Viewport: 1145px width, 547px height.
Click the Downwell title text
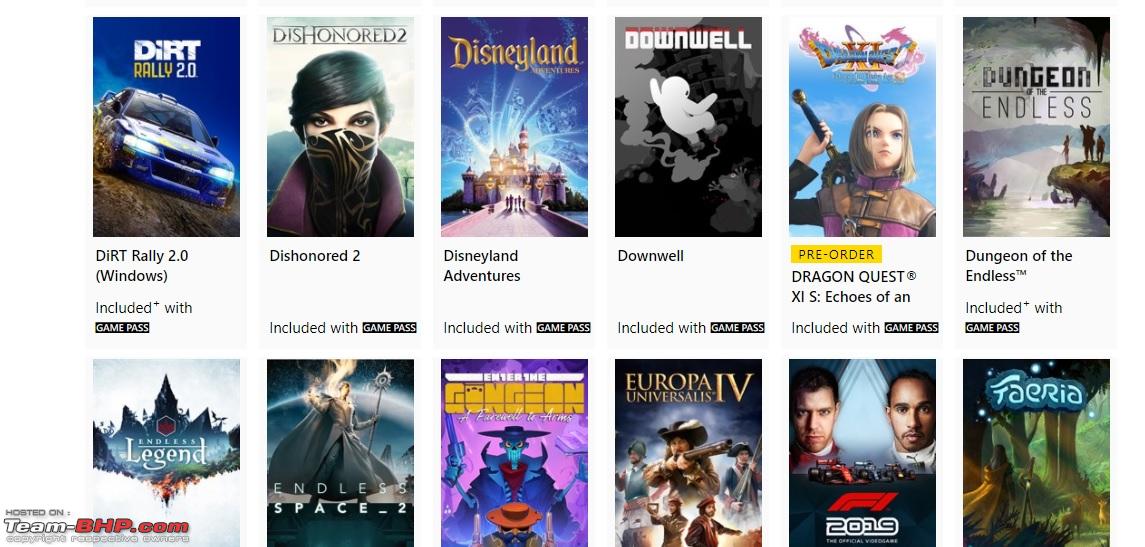651,256
